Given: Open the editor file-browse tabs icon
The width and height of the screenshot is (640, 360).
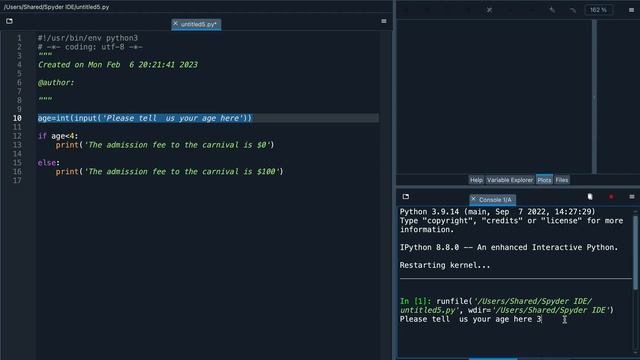Looking at the screenshot, I should tap(9, 21).
